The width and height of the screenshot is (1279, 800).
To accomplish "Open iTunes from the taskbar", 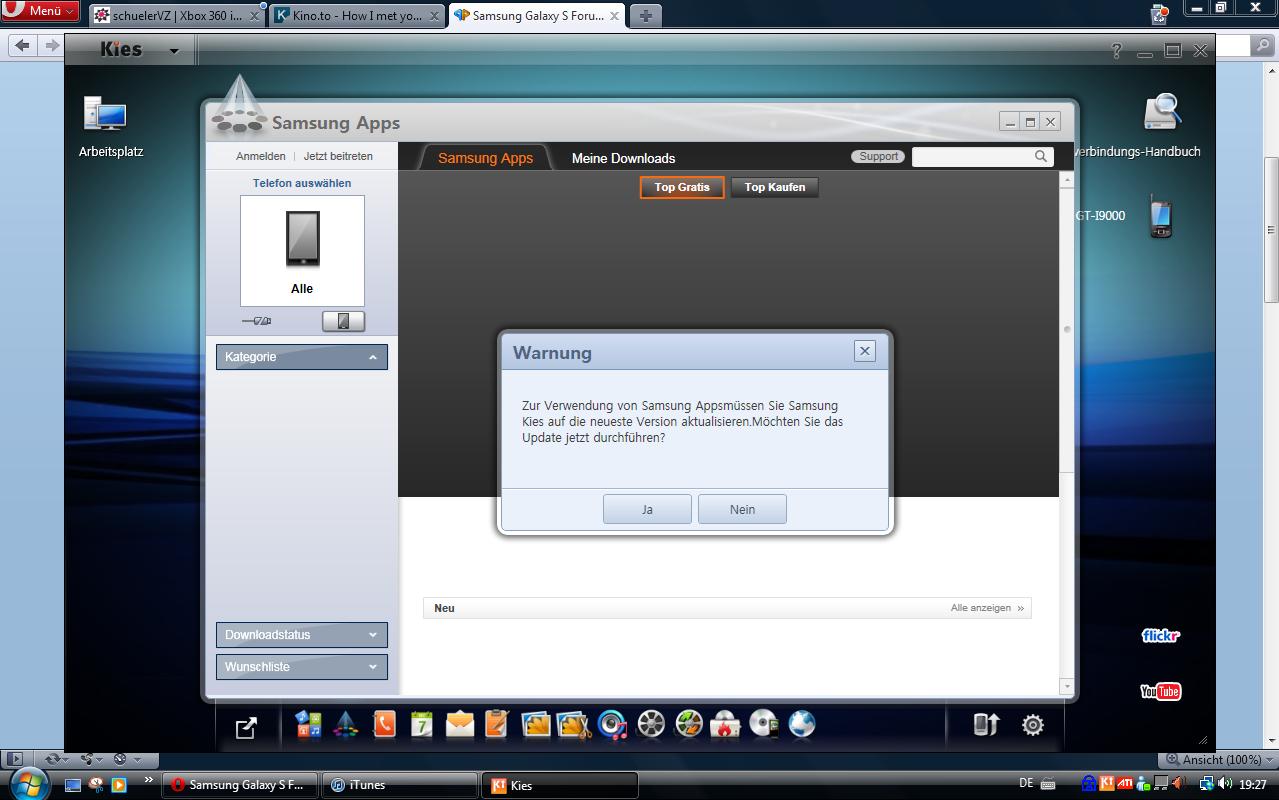I will [x=400, y=785].
